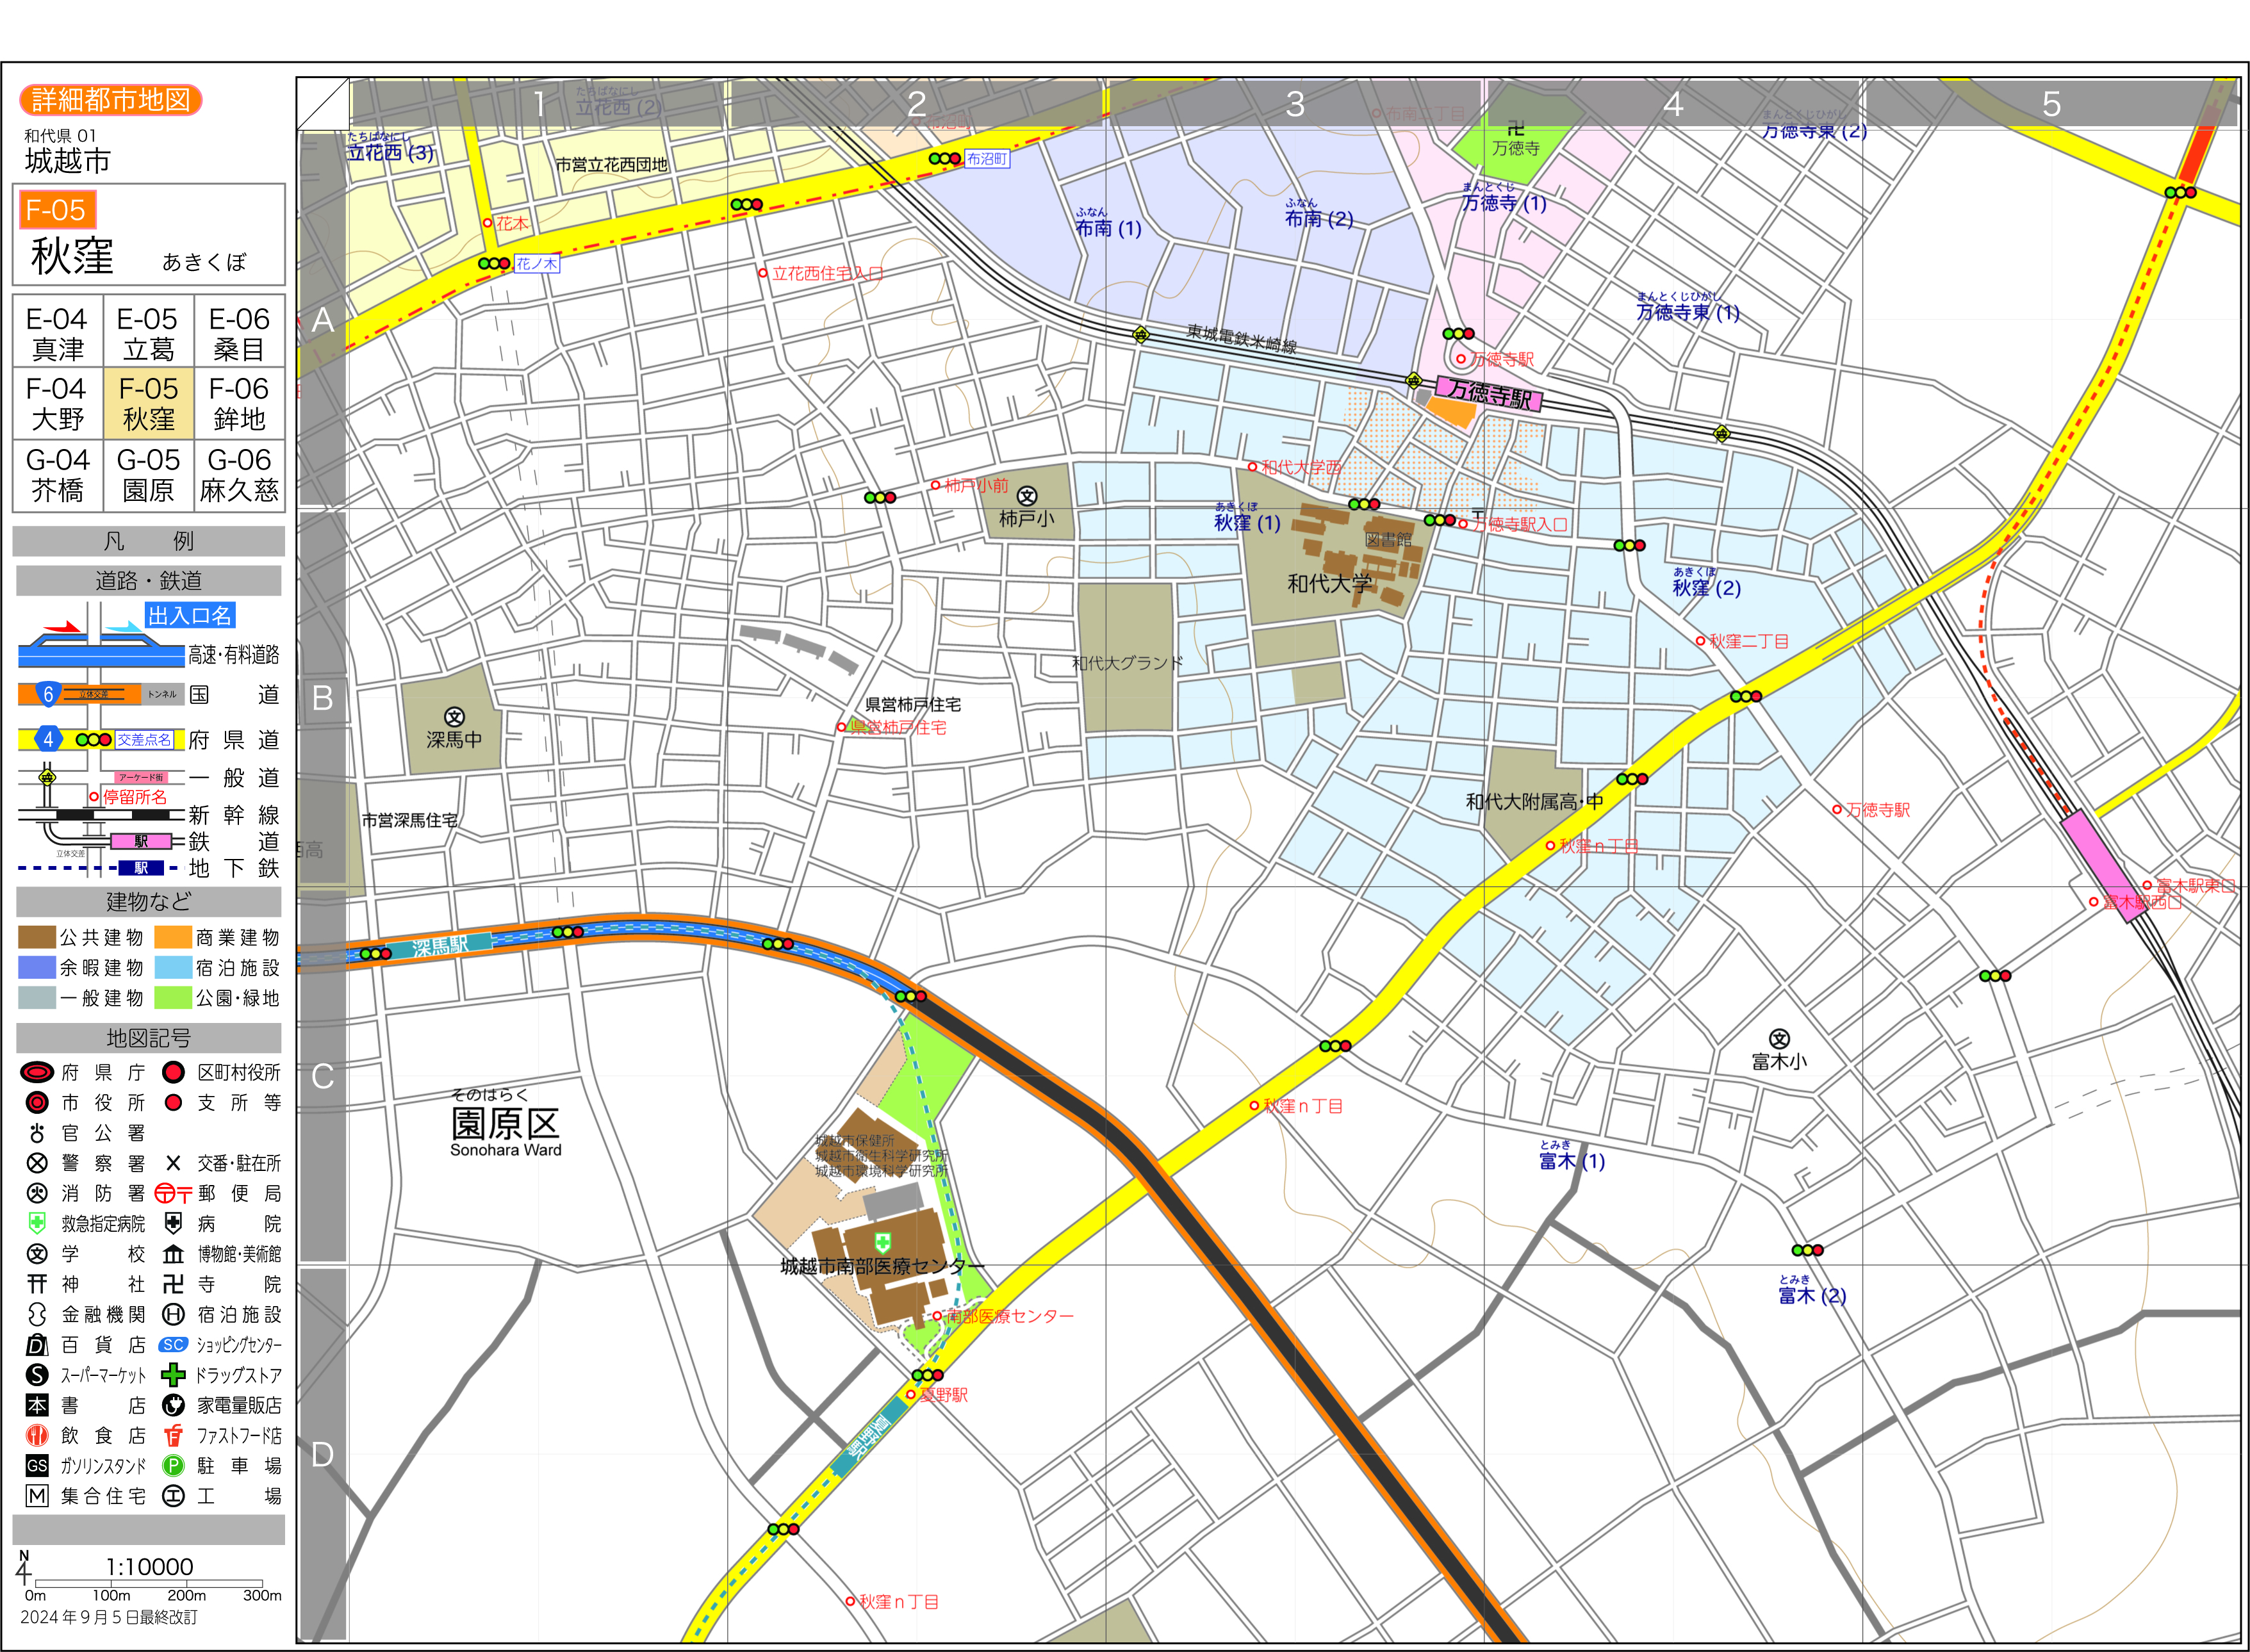The image size is (2250, 1652).
Task: Click the police station legend symbol
Action: click(x=37, y=1163)
